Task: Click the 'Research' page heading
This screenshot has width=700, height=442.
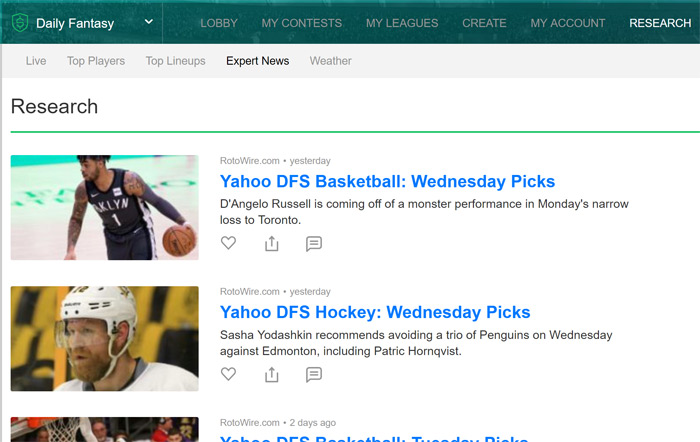Action: coord(54,106)
